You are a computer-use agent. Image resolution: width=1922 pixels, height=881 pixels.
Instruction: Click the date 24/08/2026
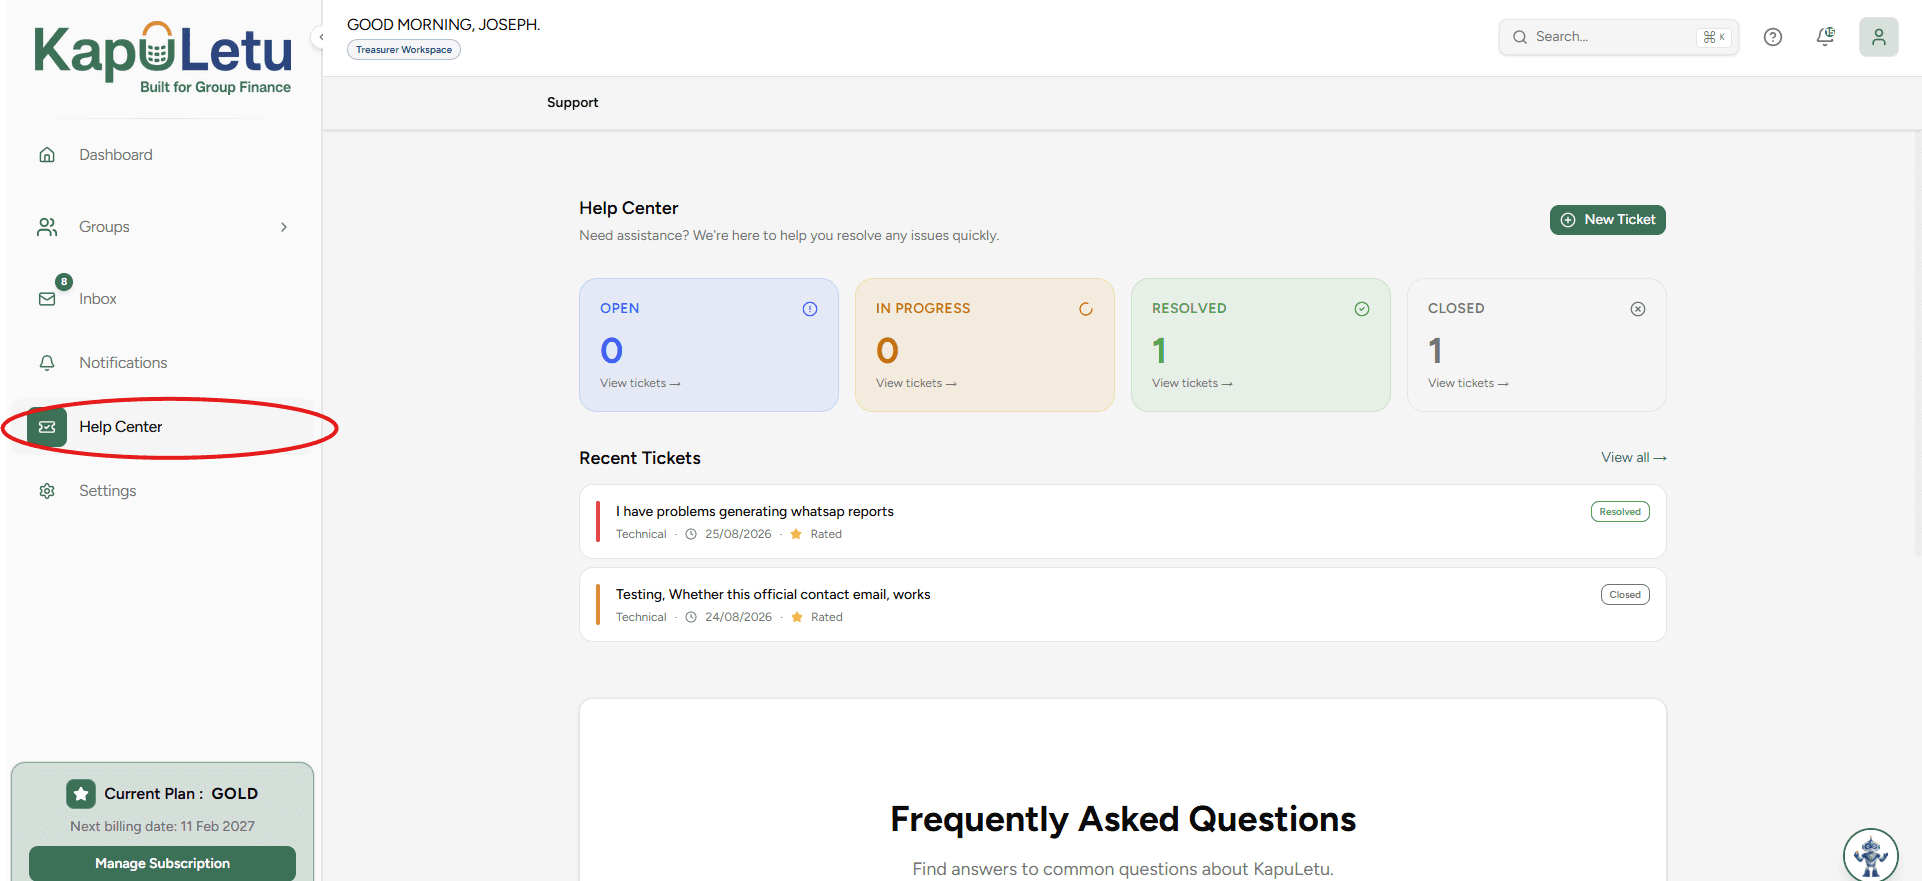738,618
